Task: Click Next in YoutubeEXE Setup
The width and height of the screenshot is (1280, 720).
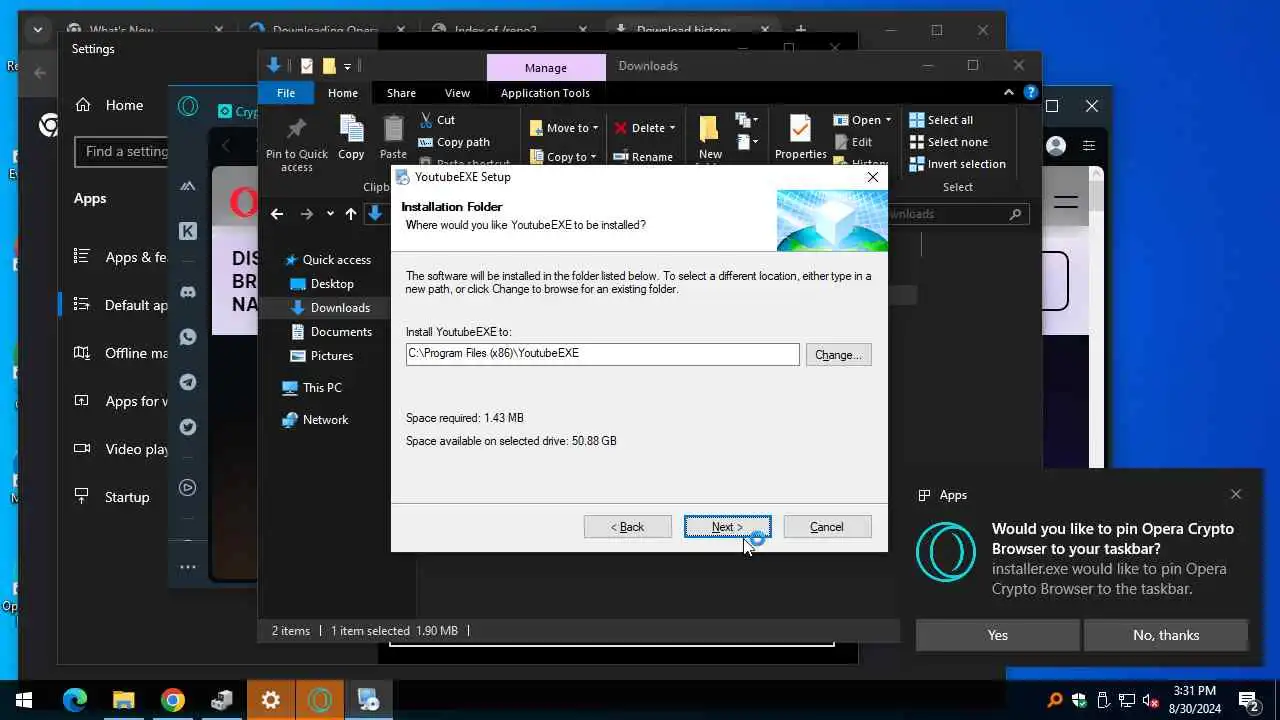Action: pyautogui.click(x=727, y=527)
